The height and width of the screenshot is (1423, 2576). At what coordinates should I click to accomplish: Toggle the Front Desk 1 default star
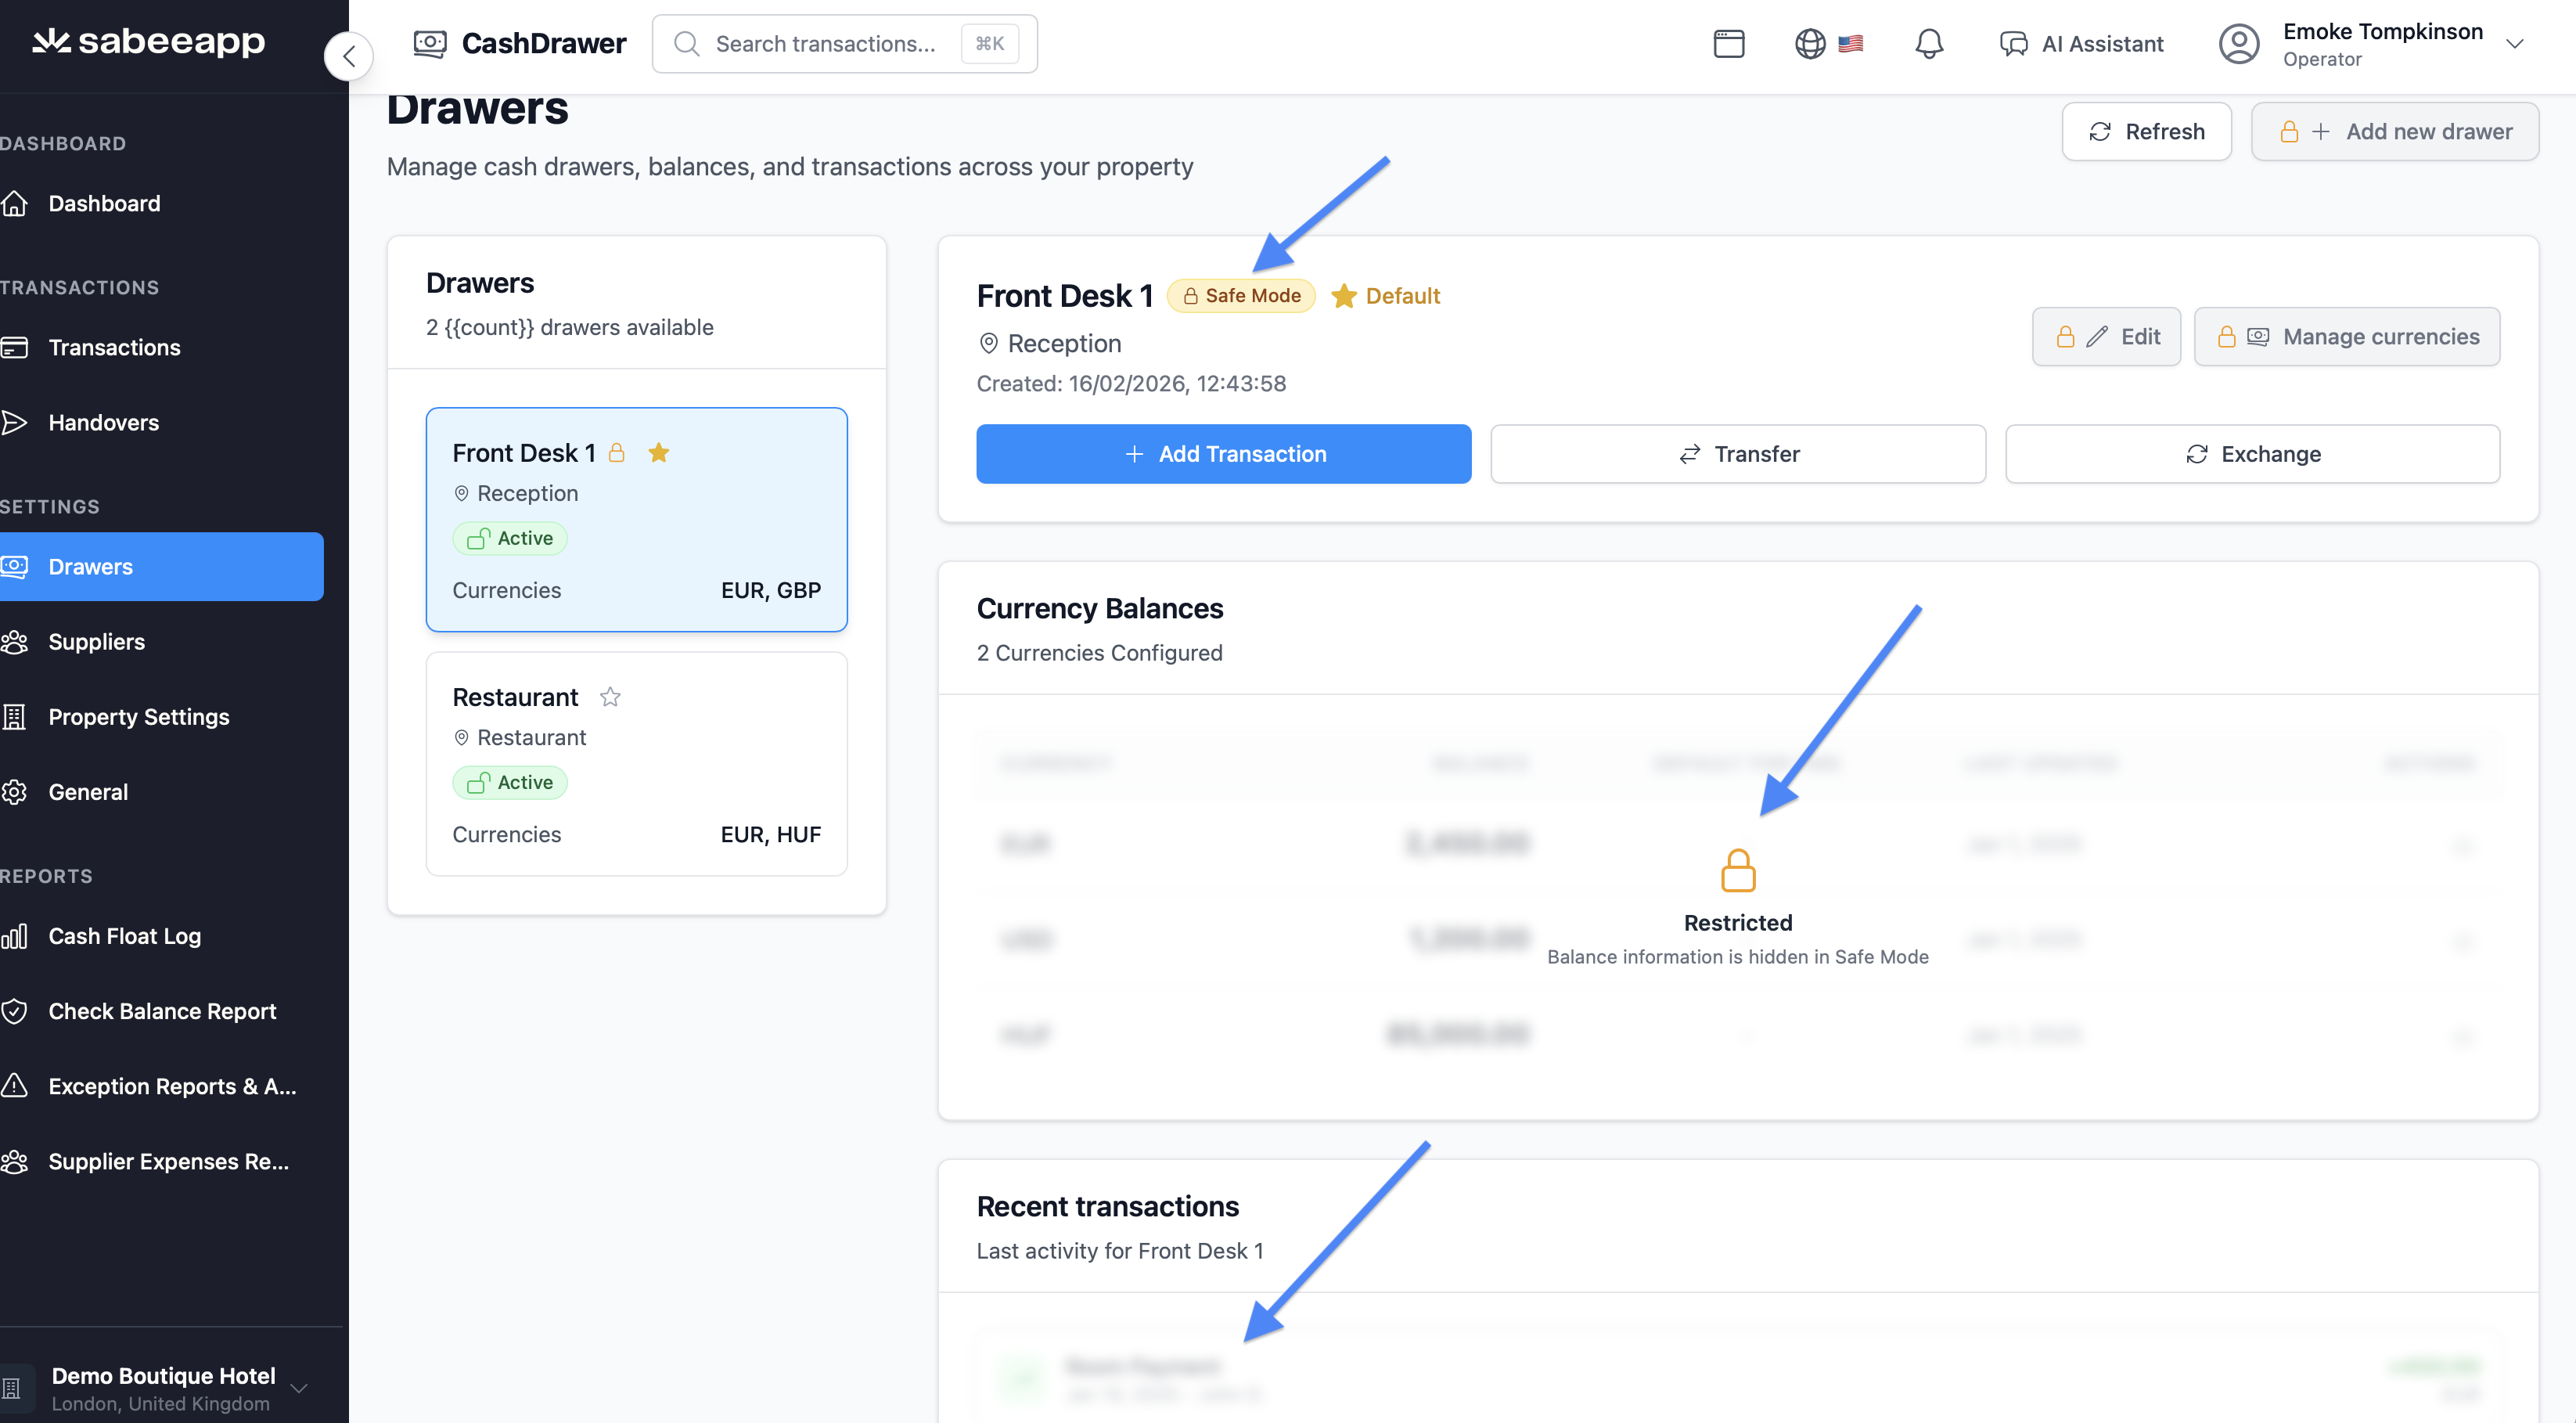point(658,453)
